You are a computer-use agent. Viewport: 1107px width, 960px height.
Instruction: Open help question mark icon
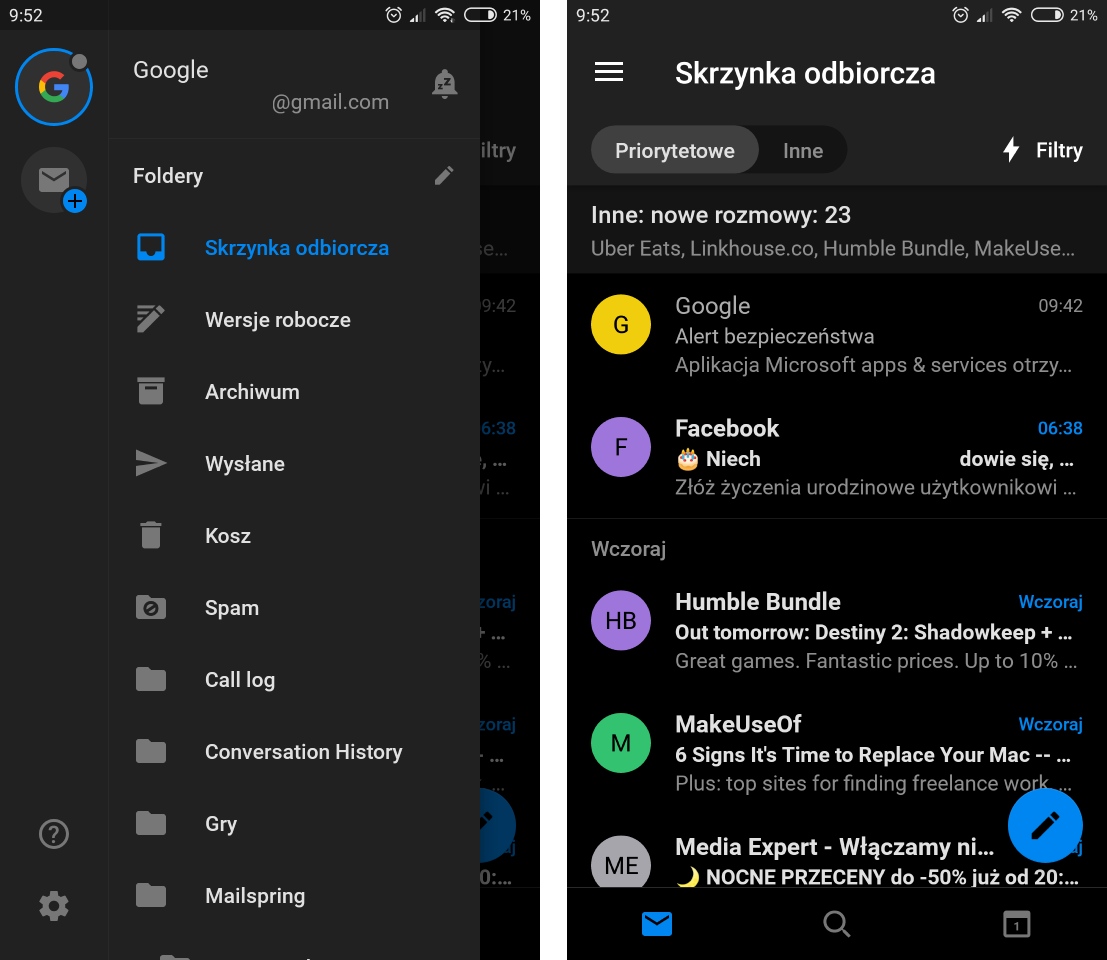[x=54, y=834]
